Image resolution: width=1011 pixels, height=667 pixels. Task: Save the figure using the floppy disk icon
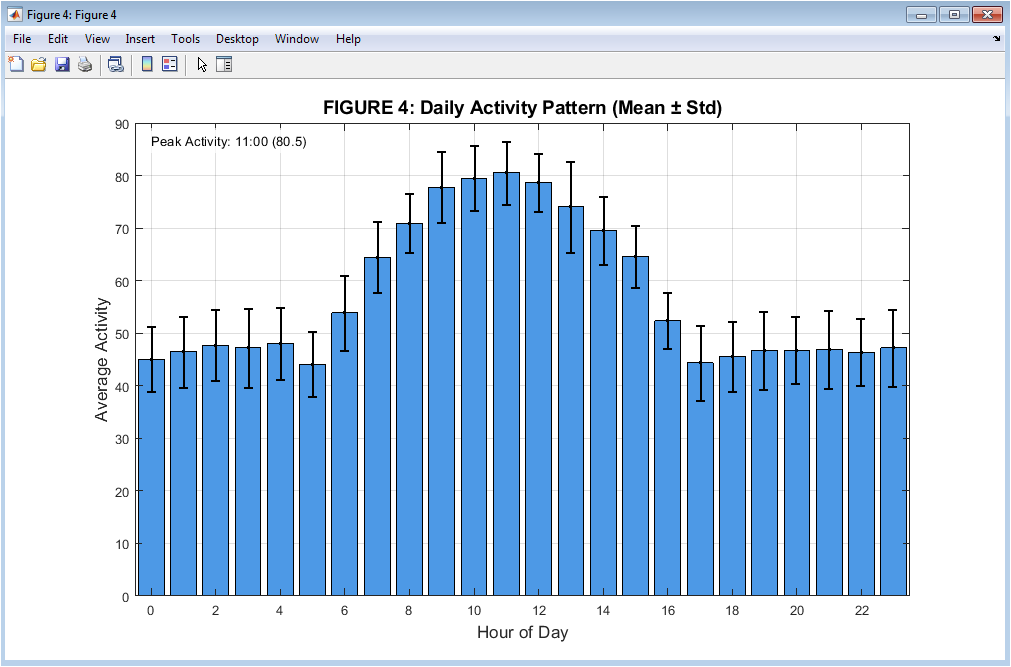pos(62,65)
